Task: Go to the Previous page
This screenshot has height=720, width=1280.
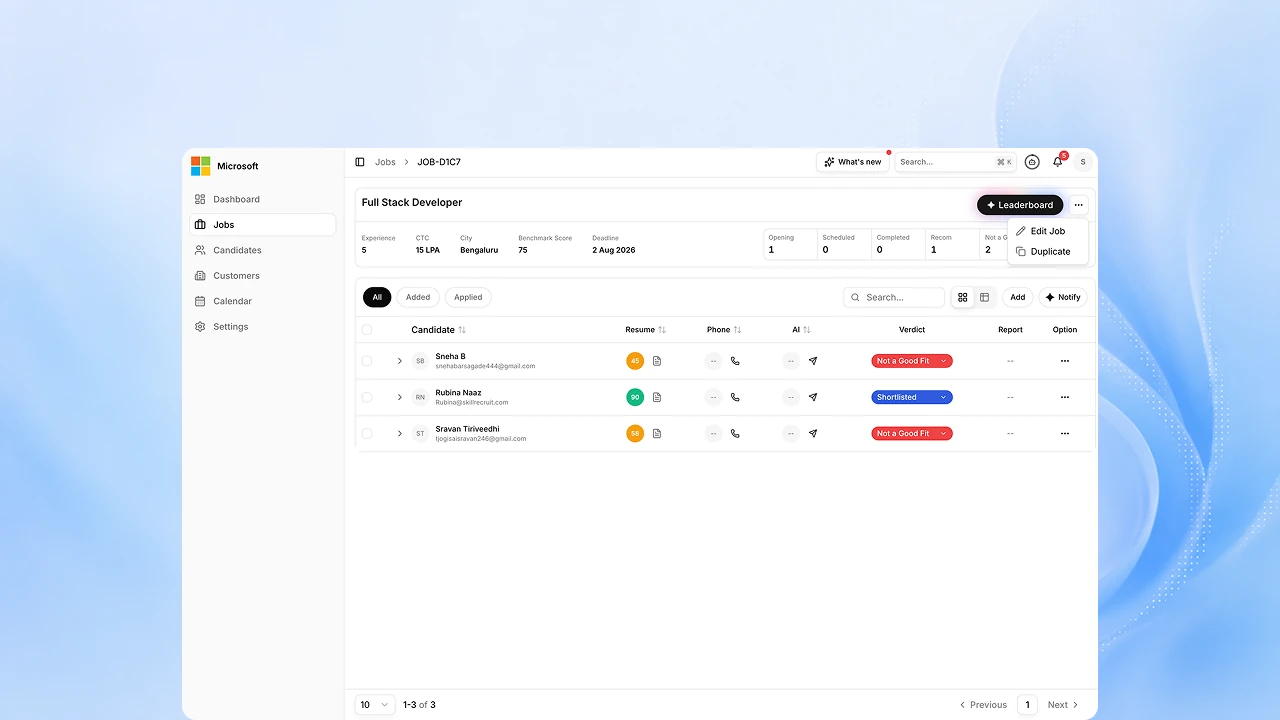Action: (x=983, y=705)
